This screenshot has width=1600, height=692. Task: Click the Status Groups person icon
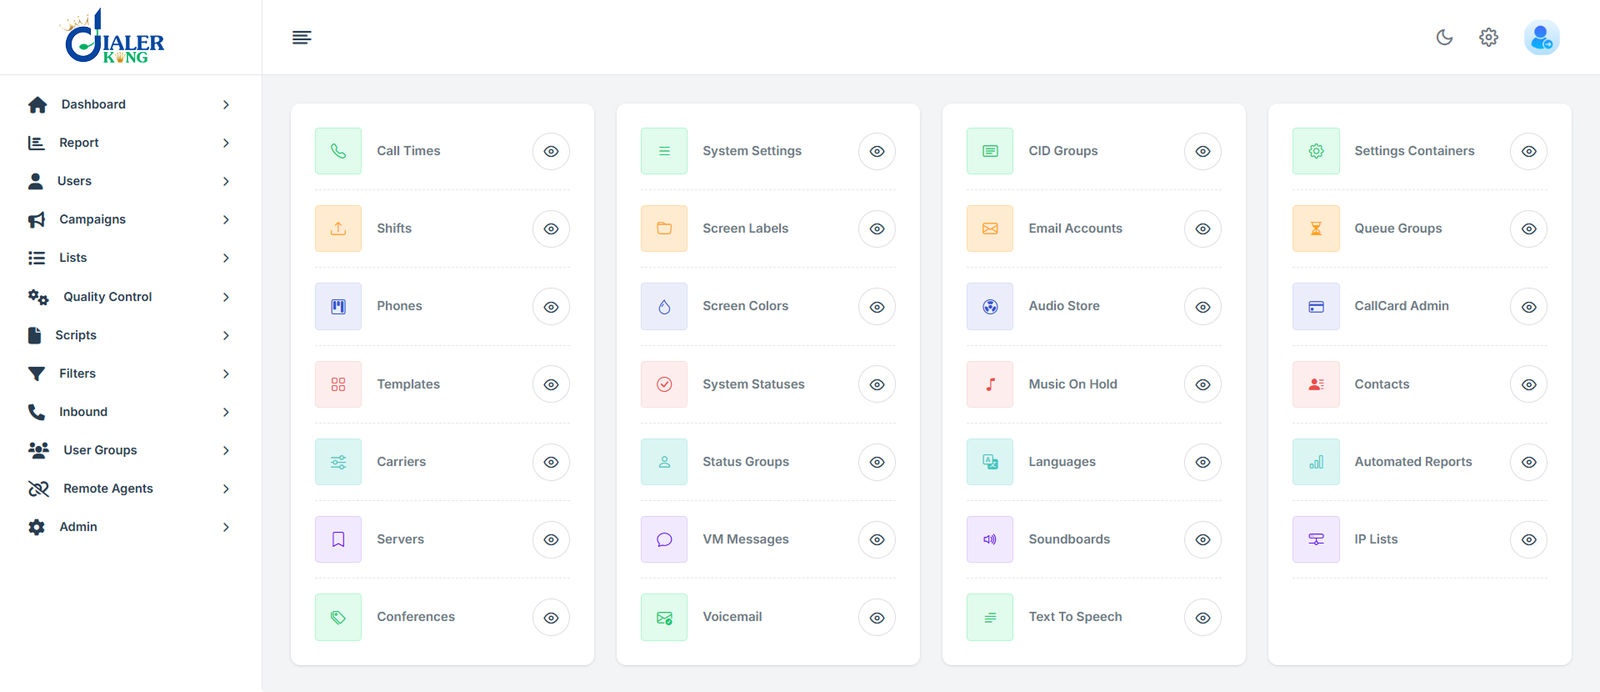(664, 462)
